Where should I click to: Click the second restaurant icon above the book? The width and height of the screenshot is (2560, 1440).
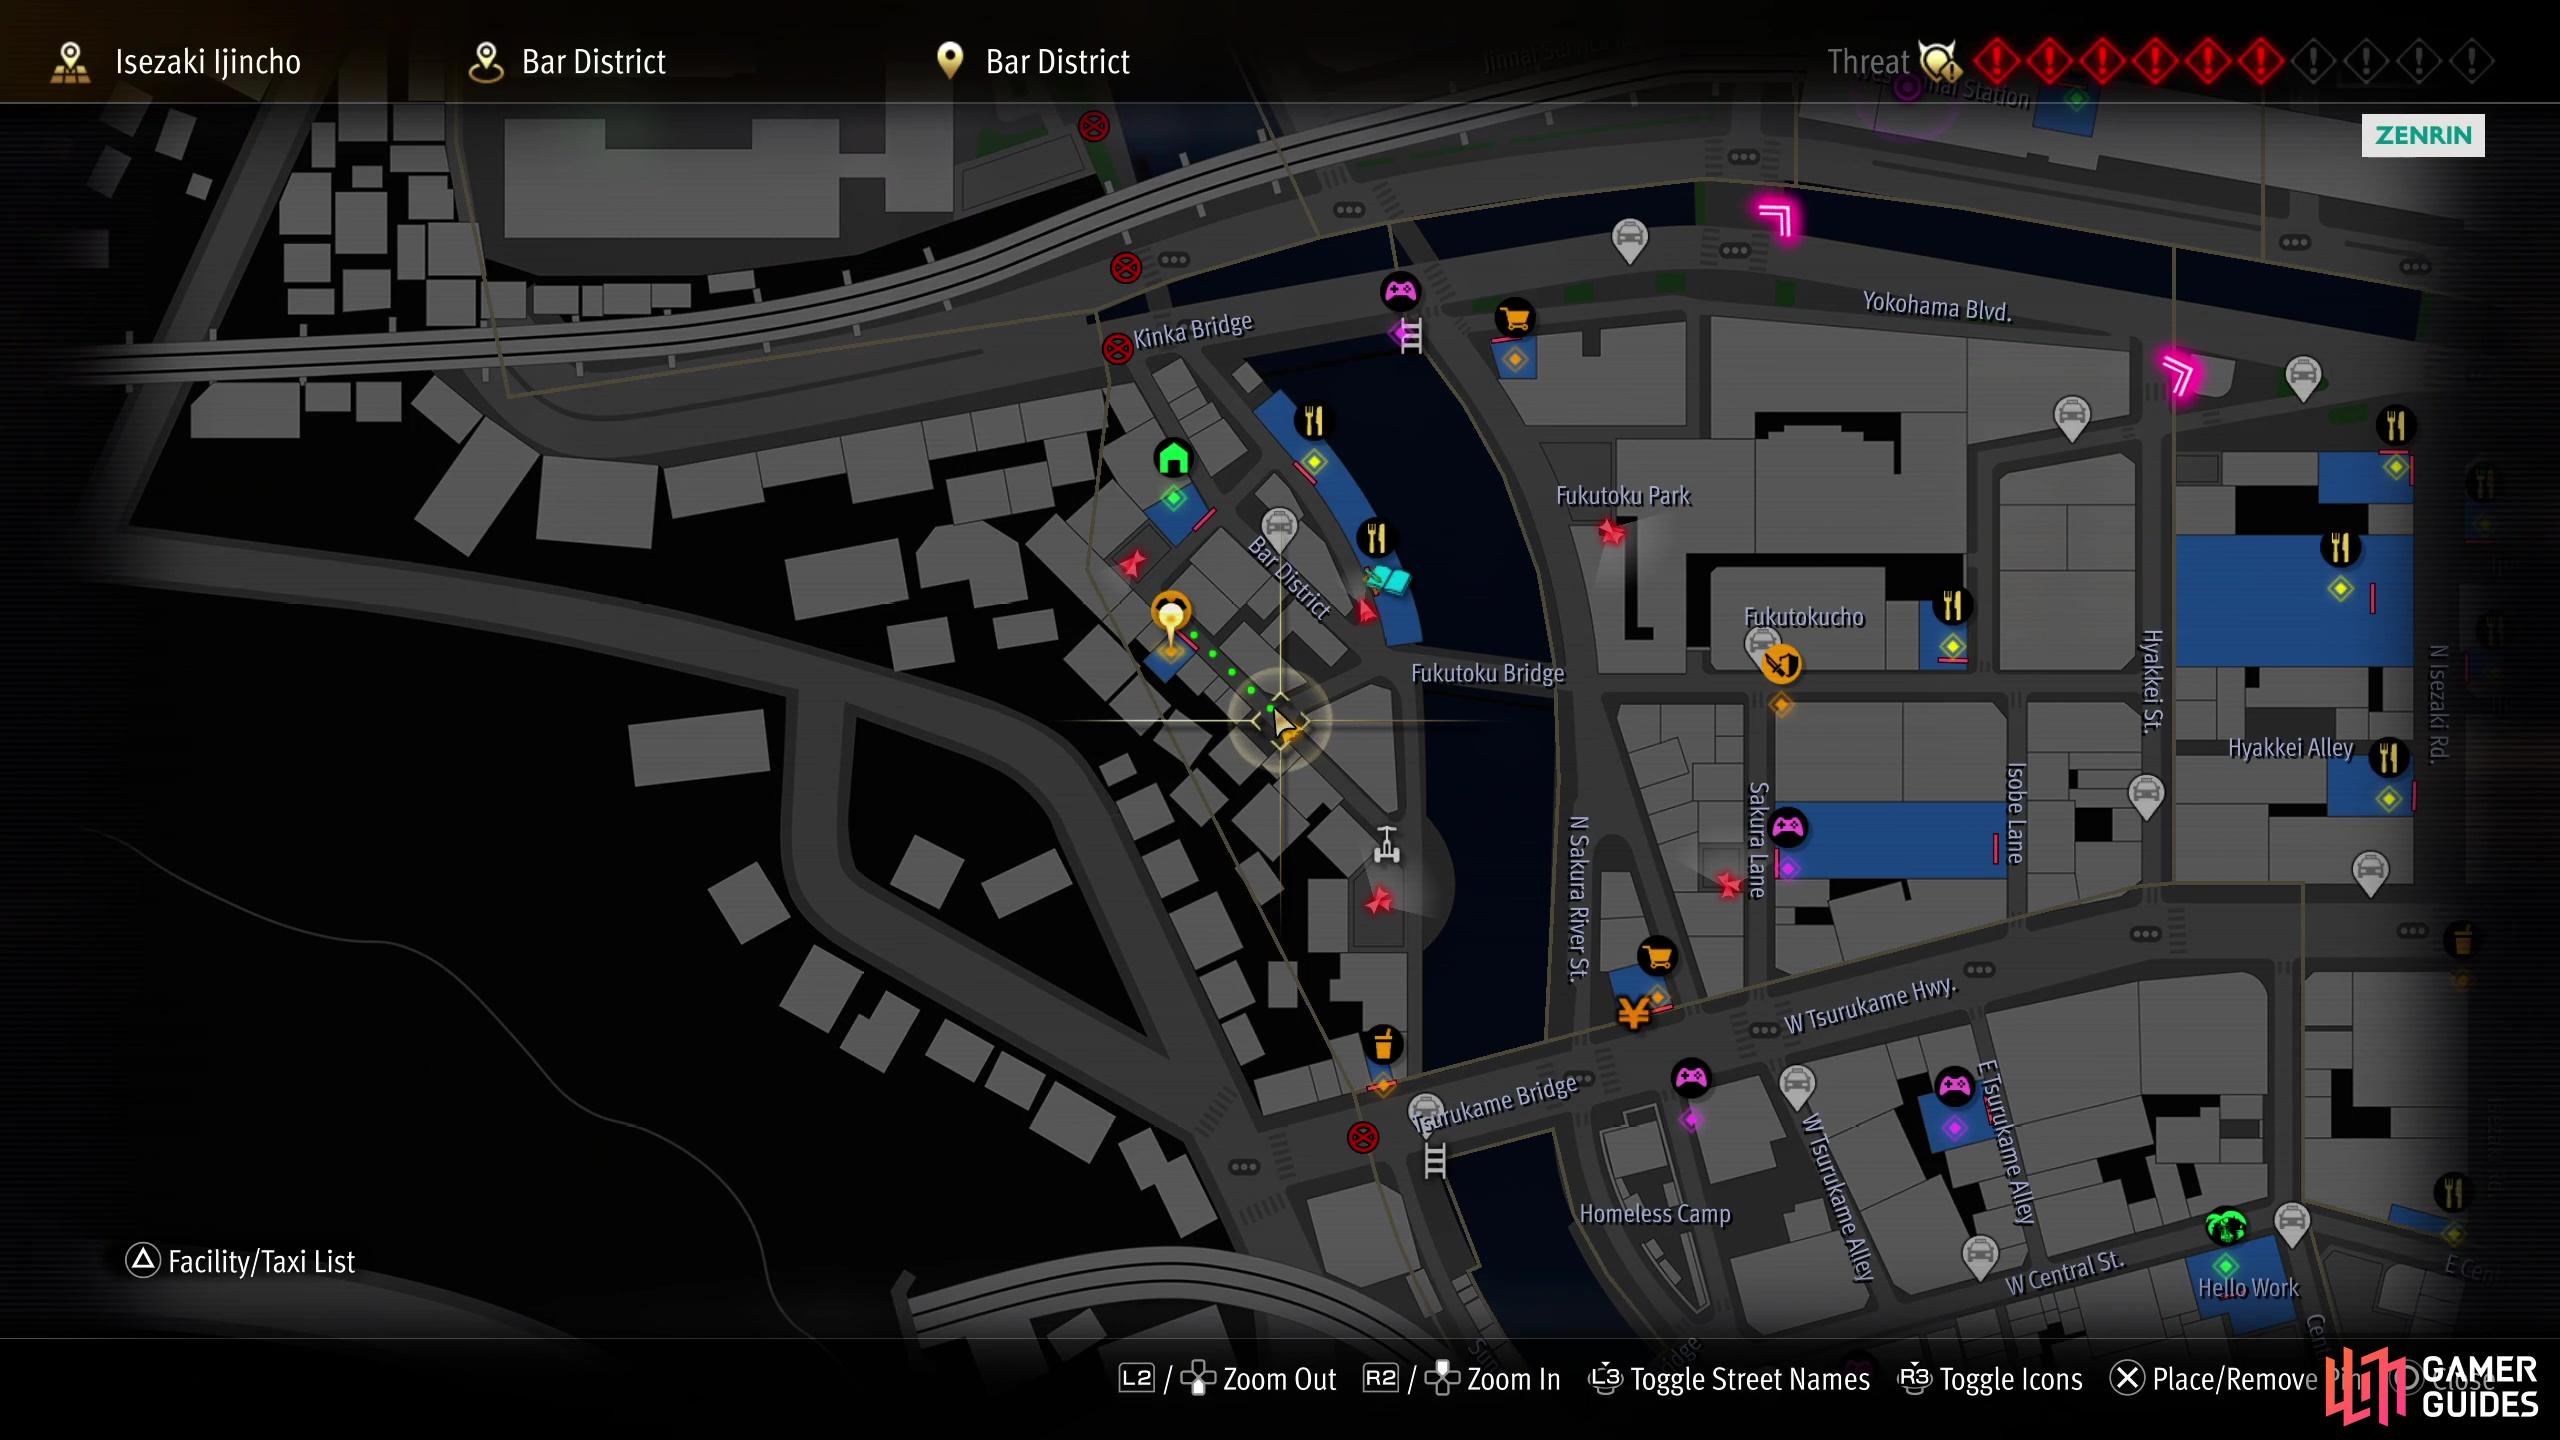(x=1376, y=537)
